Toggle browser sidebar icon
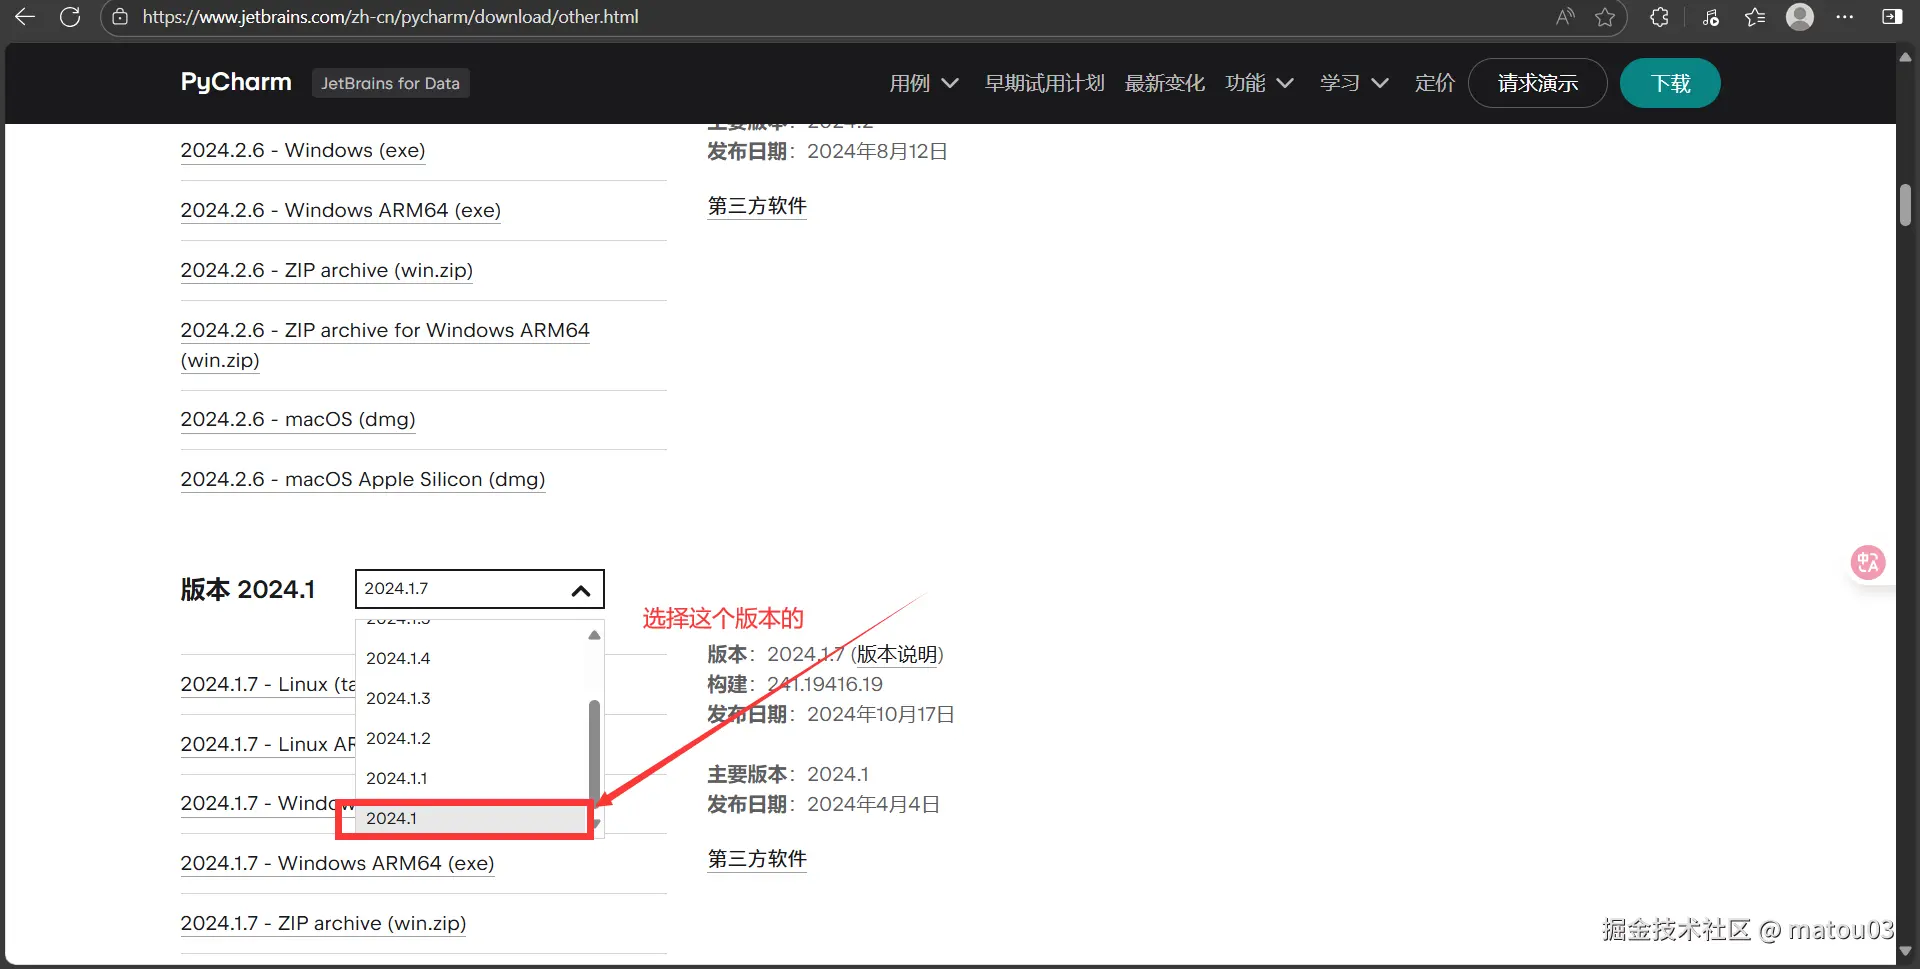 point(1891,17)
